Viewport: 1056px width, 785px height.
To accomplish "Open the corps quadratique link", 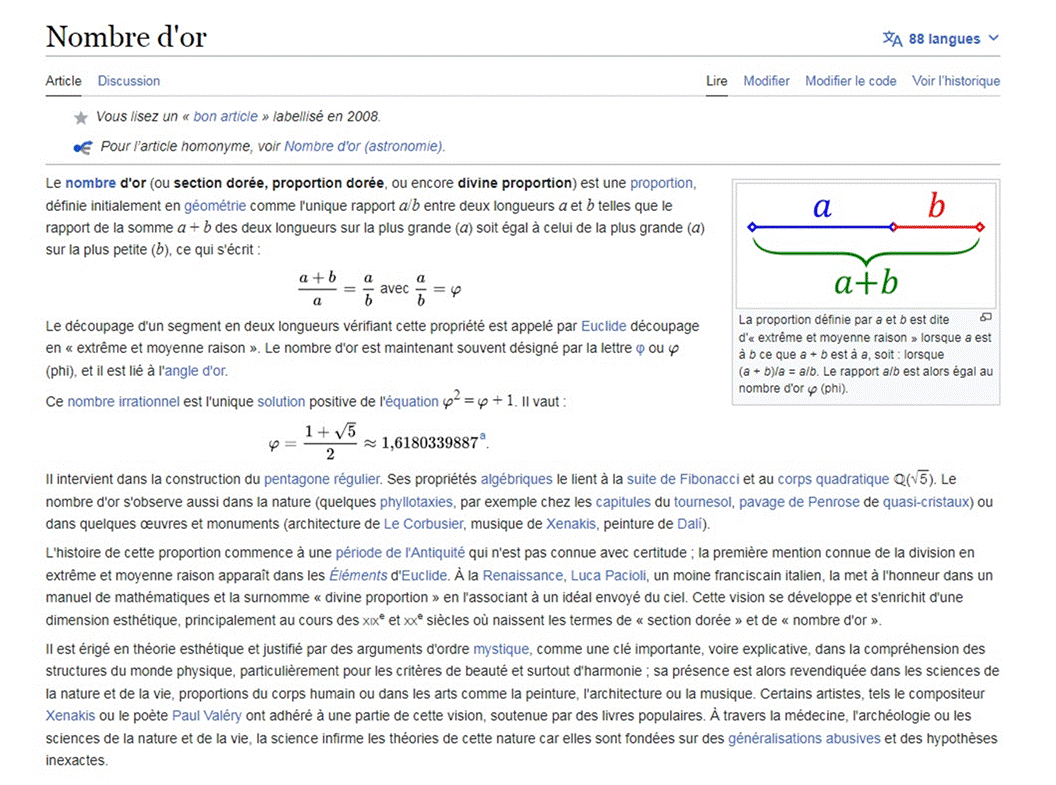I will 833,479.
